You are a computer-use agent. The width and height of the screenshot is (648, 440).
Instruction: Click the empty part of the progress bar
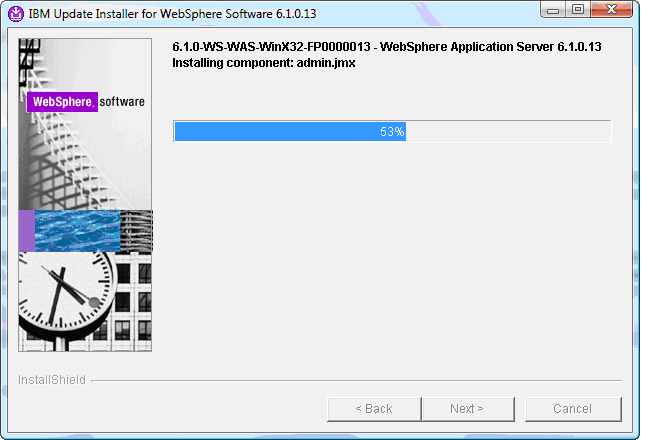point(508,131)
